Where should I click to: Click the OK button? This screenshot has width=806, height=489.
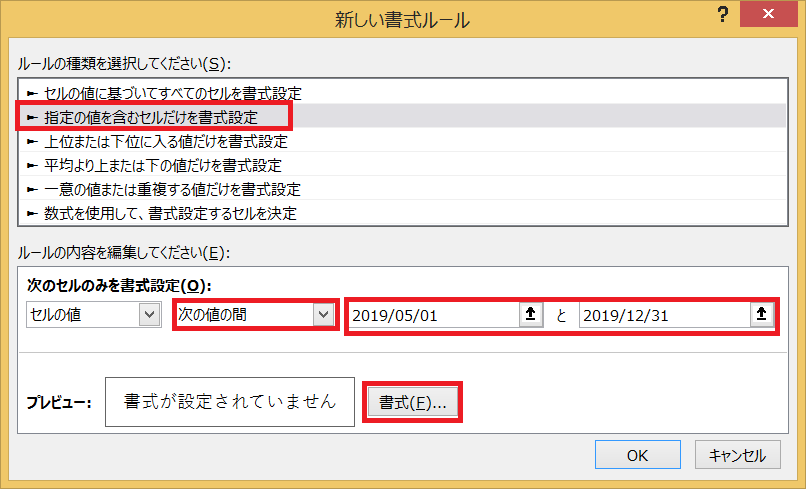637,455
